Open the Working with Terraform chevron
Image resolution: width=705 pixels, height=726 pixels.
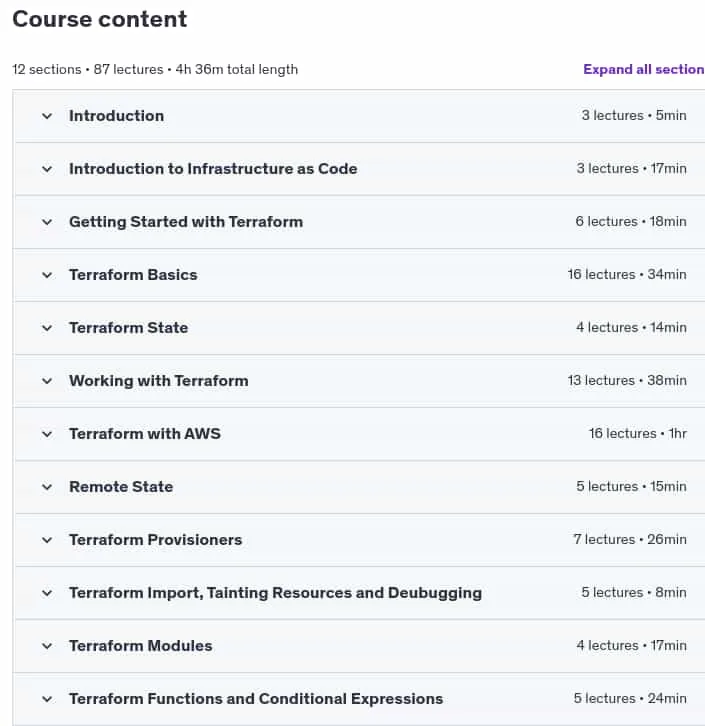47,381
